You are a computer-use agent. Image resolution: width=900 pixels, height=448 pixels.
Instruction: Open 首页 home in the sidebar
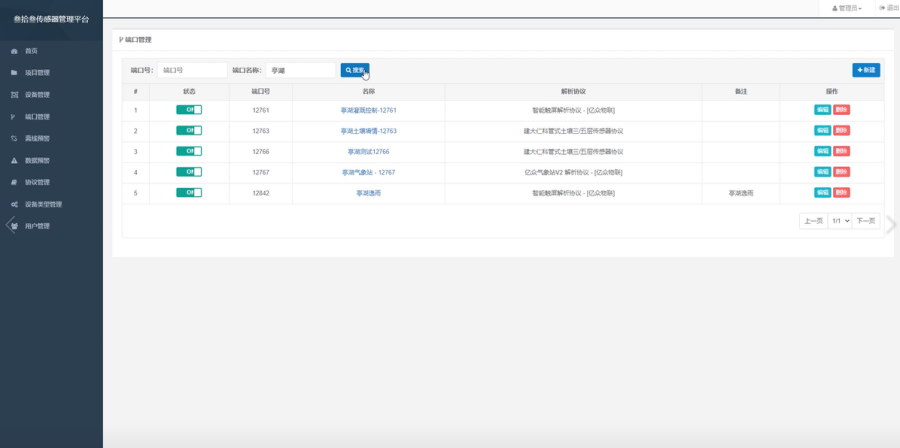point(31,50)
